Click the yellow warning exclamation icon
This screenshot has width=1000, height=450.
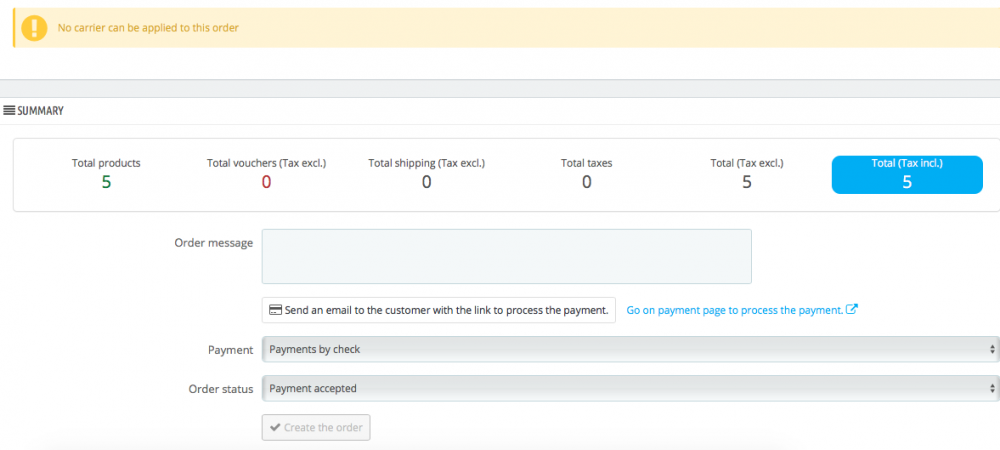[x=32, y=27]
